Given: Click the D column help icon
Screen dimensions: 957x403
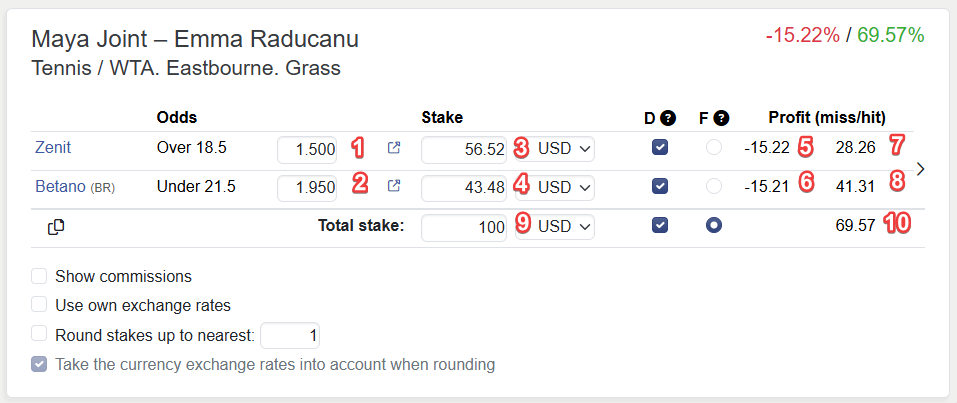Looking at the screenshot, I should click(668, 118).
